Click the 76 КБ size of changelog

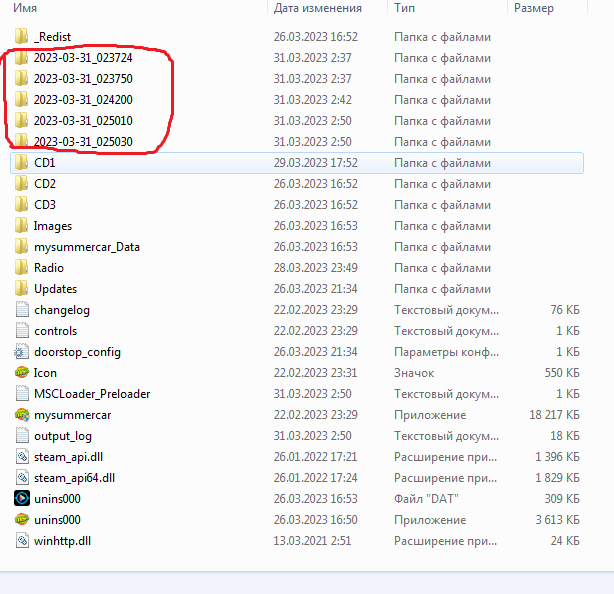click(565, 309)
